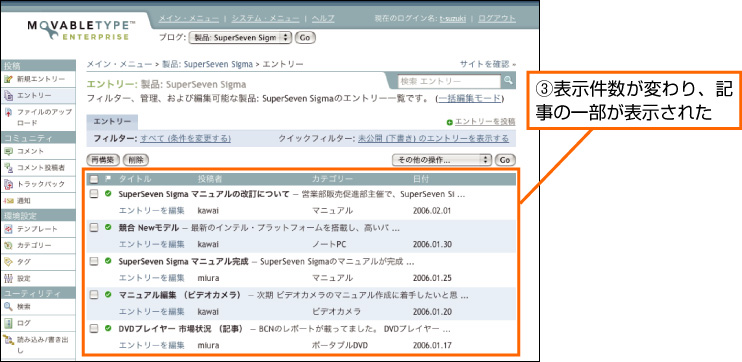Click the 一括編集モード link
This screenshot has width=742, height=362.
click(469, 99)
